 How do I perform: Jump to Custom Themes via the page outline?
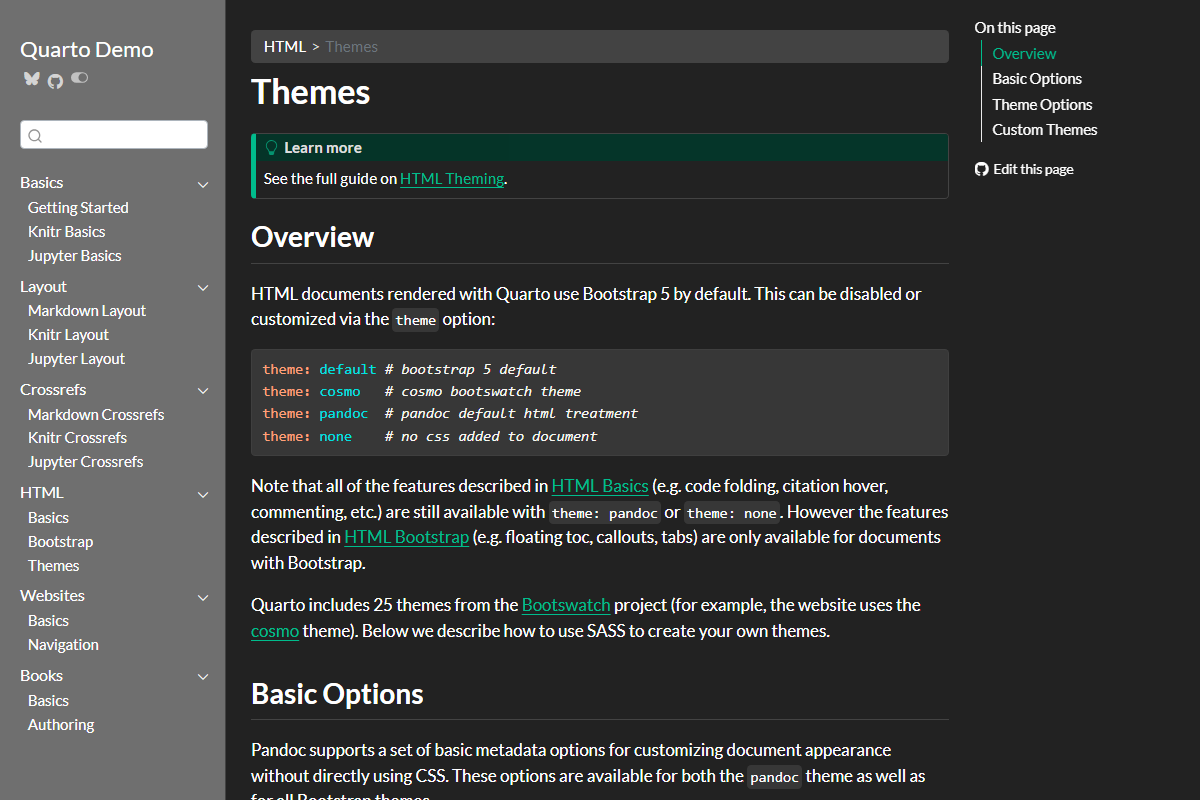tap(1044, 129)
